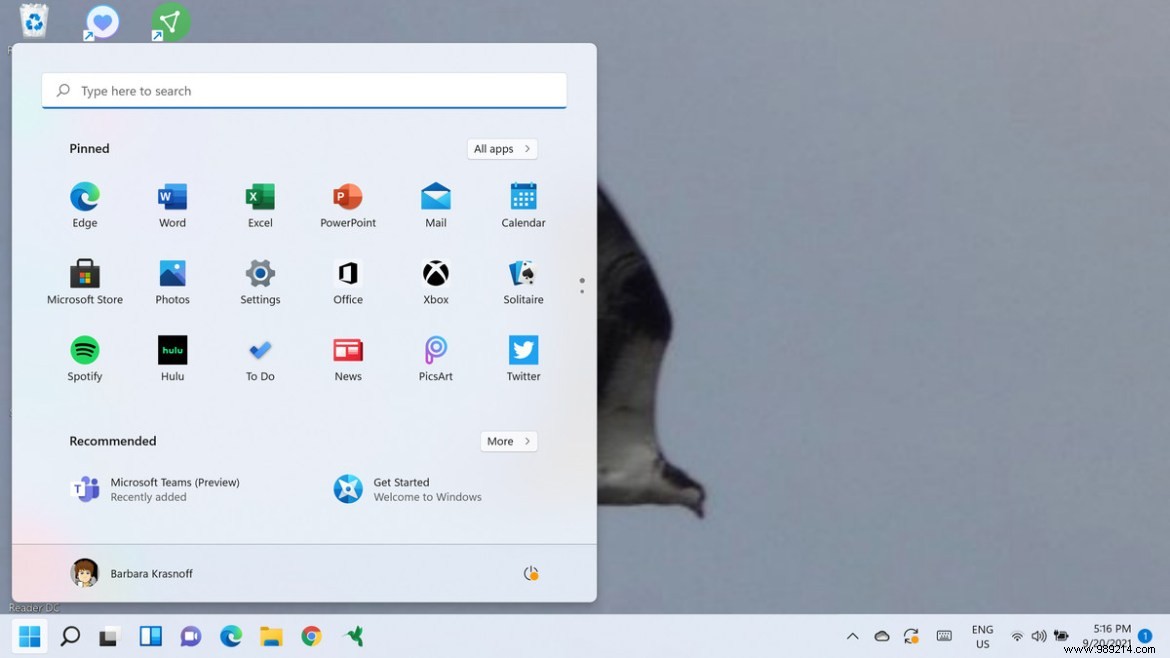Open the ENG US language menu
Image resolution: width=1170 pixels, height=658 pixels.
(x=981, y=636)
